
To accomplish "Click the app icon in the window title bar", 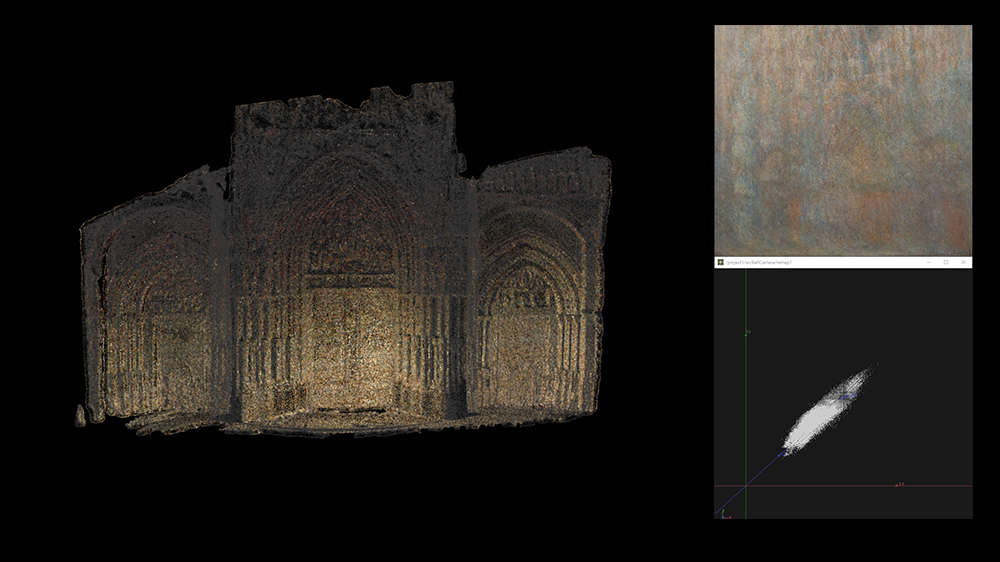I will (720, 262).
